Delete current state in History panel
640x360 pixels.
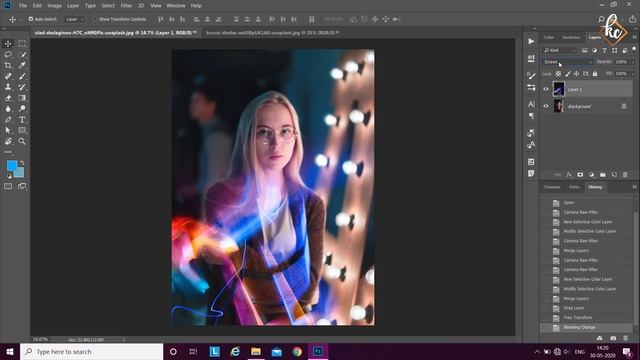[625, 338]
